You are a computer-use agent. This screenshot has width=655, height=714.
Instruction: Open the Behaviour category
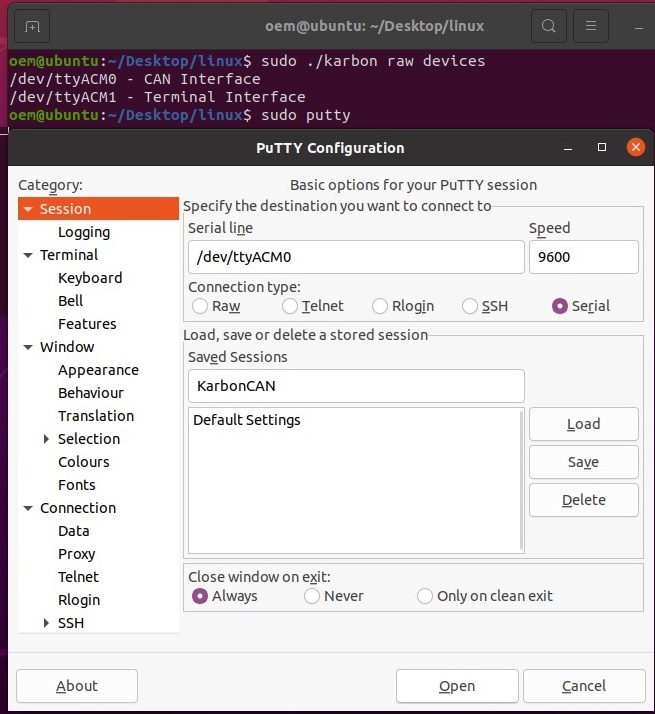pos(91,393)
